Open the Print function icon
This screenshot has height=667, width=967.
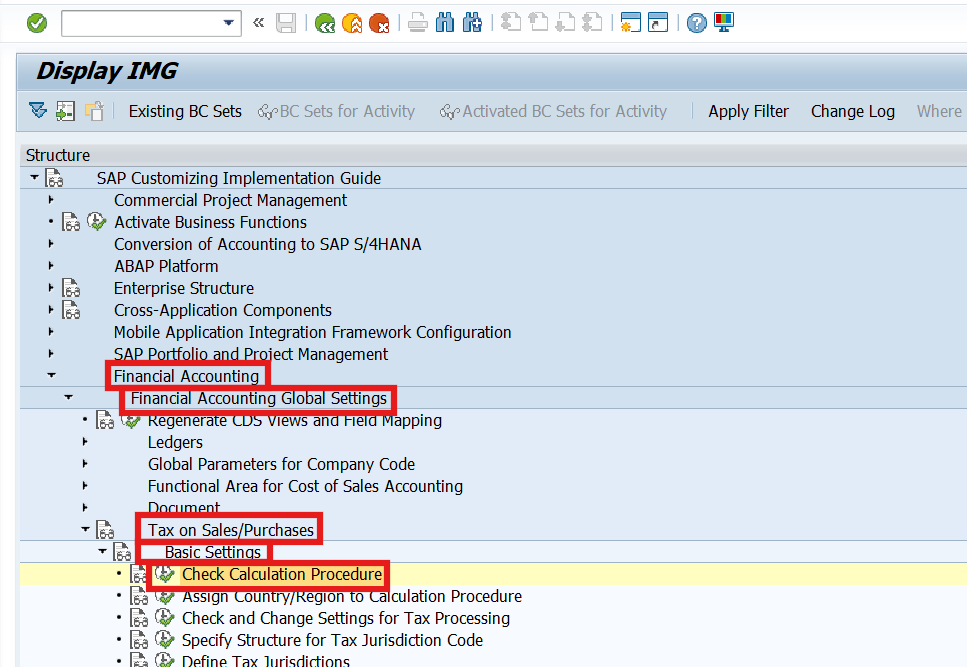pyautogui.click(x=417, y=22)
